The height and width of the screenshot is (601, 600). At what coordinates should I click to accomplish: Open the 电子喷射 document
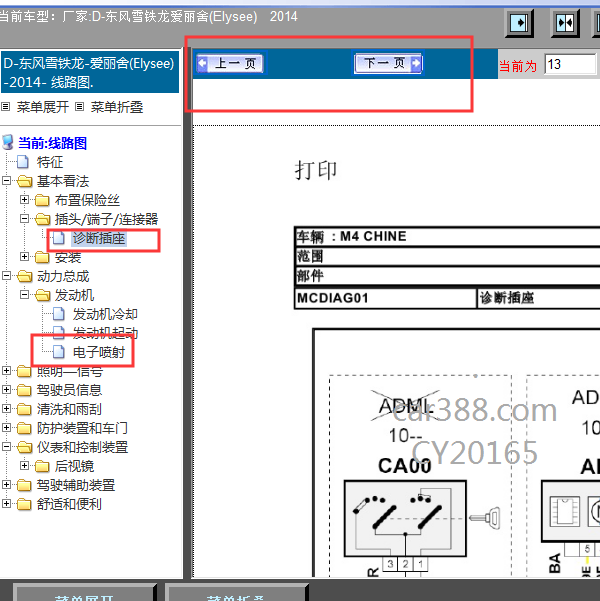click(99, 352)
